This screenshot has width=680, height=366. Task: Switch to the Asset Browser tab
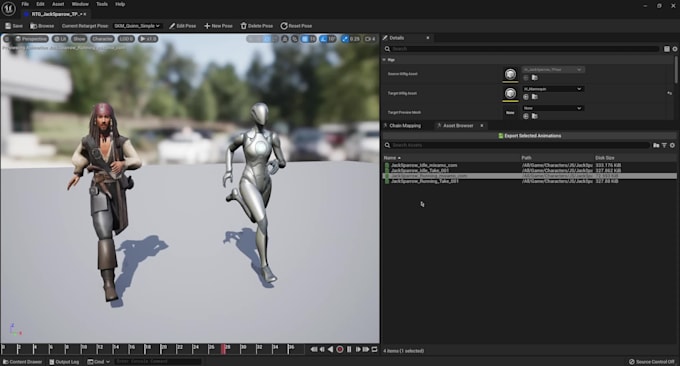[458, 126]
